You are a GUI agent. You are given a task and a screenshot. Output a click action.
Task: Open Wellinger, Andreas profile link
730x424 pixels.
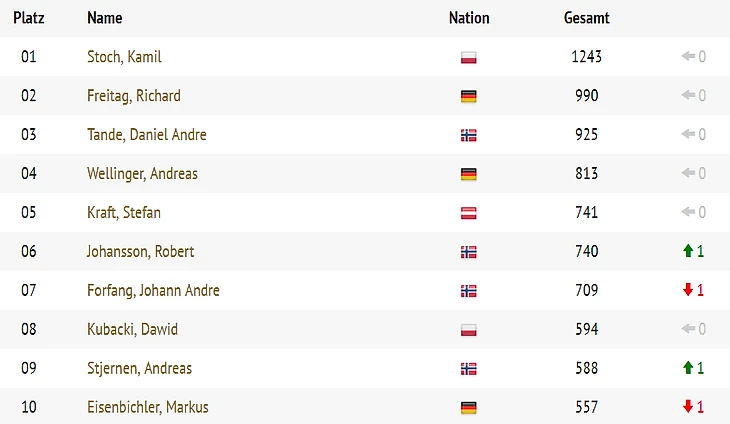142,174
